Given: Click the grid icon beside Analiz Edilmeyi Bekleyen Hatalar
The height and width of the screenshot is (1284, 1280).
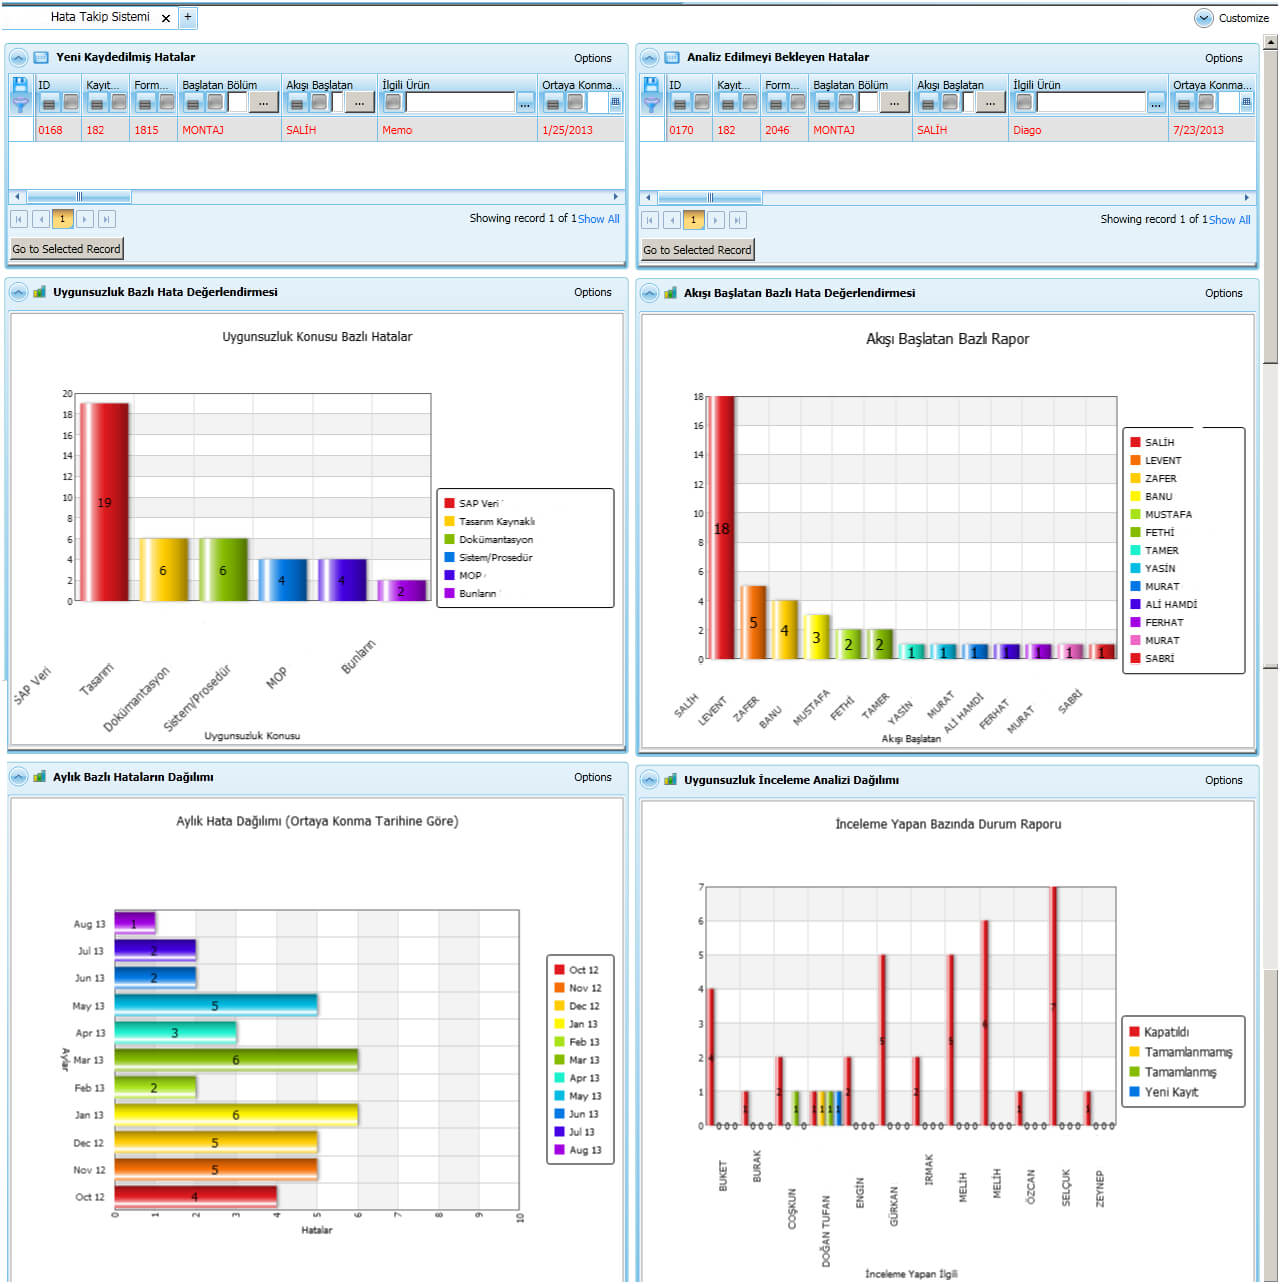Looking at the screenshot, I should point(672,58).
